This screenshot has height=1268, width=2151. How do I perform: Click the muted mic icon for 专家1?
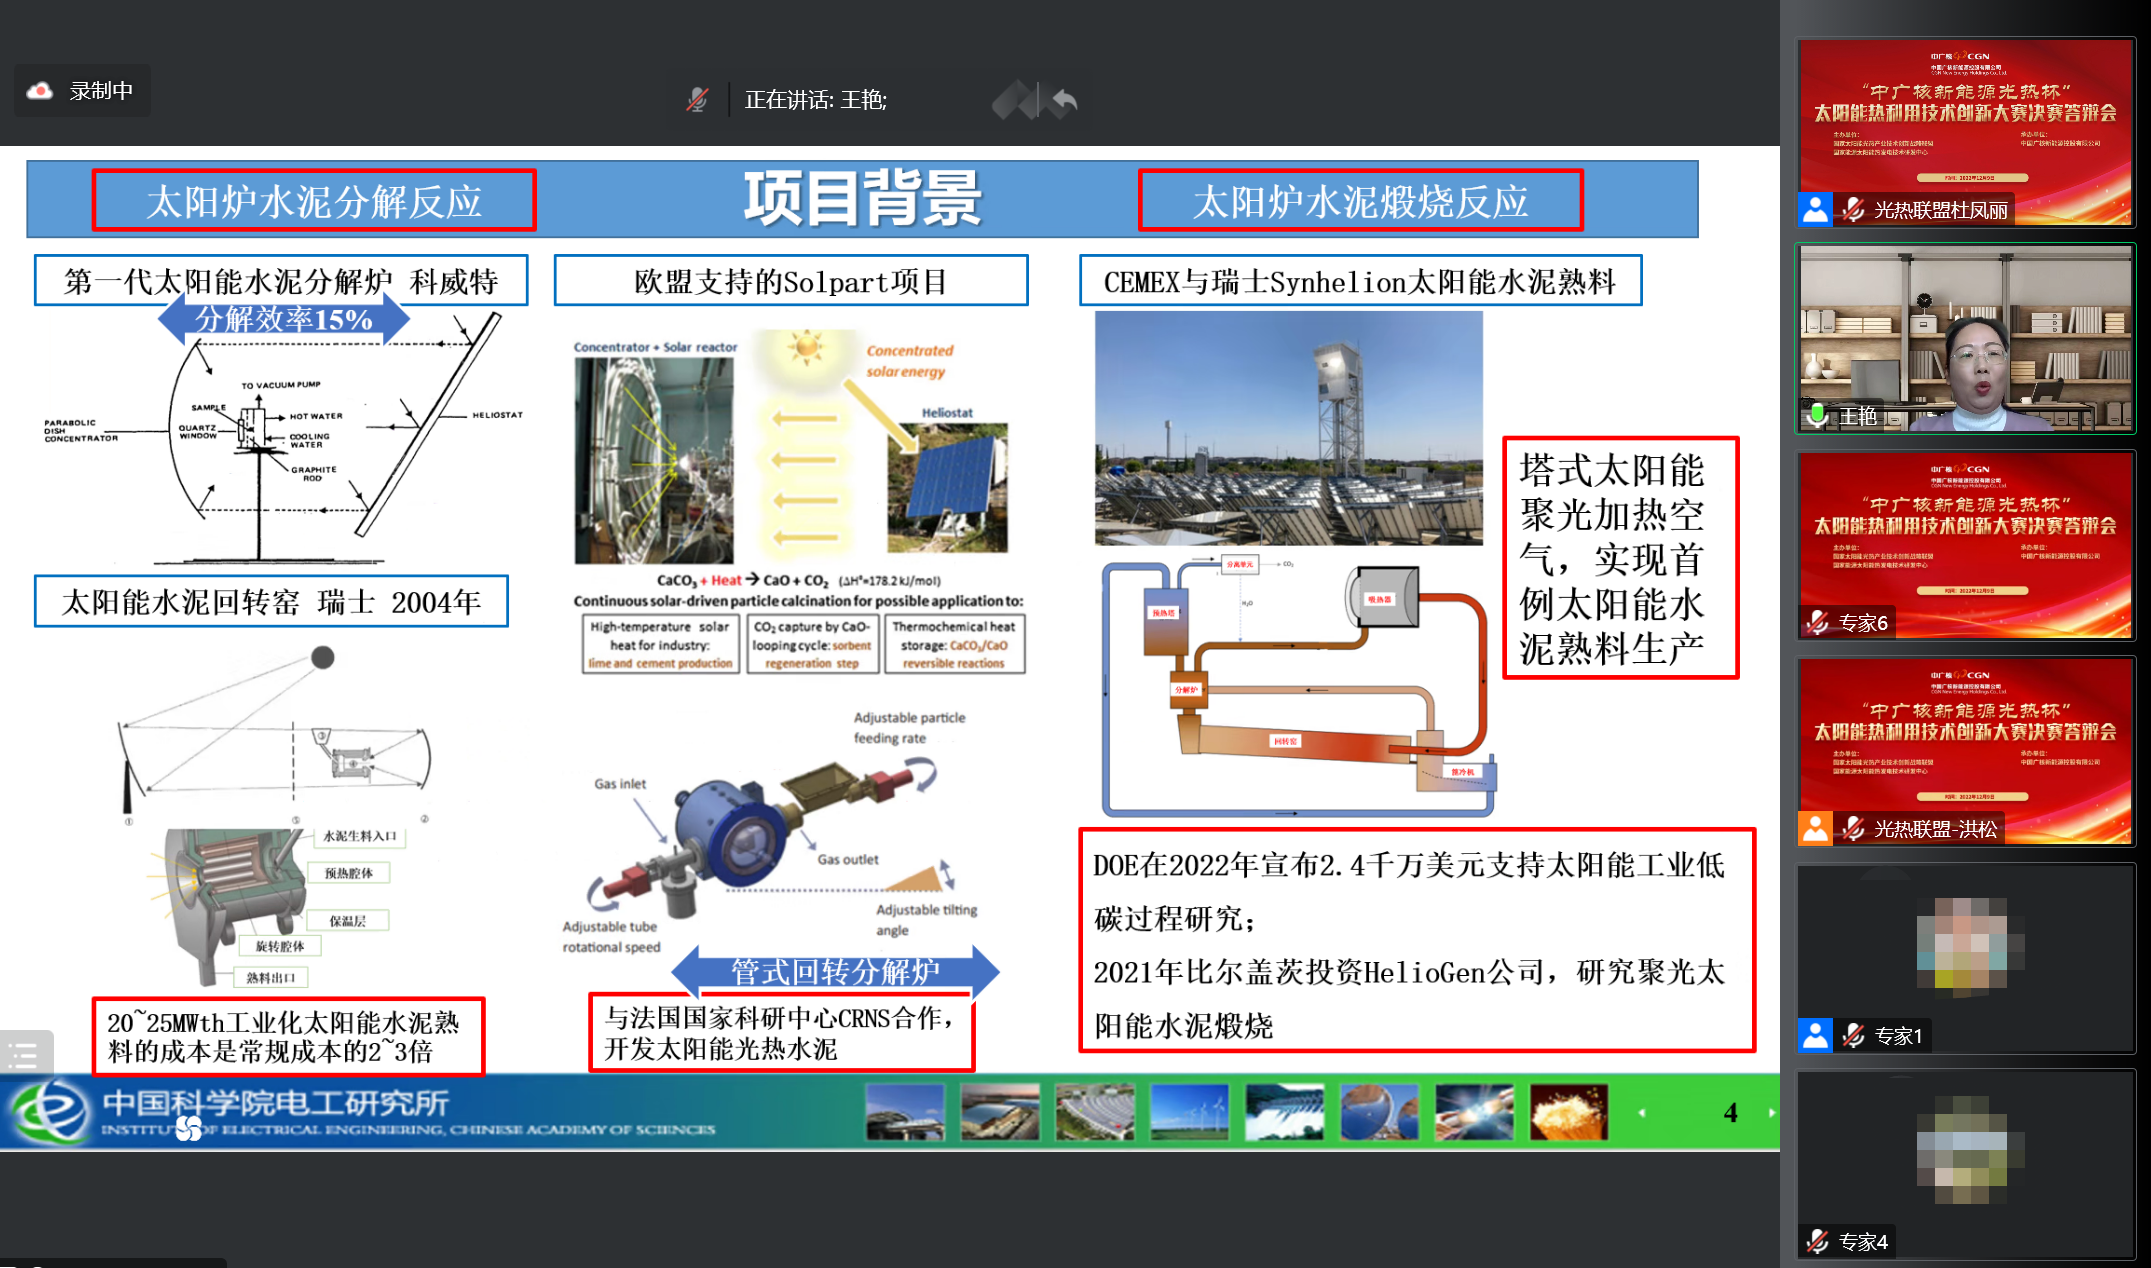pyautogui.click(x=1853, y=1035)
